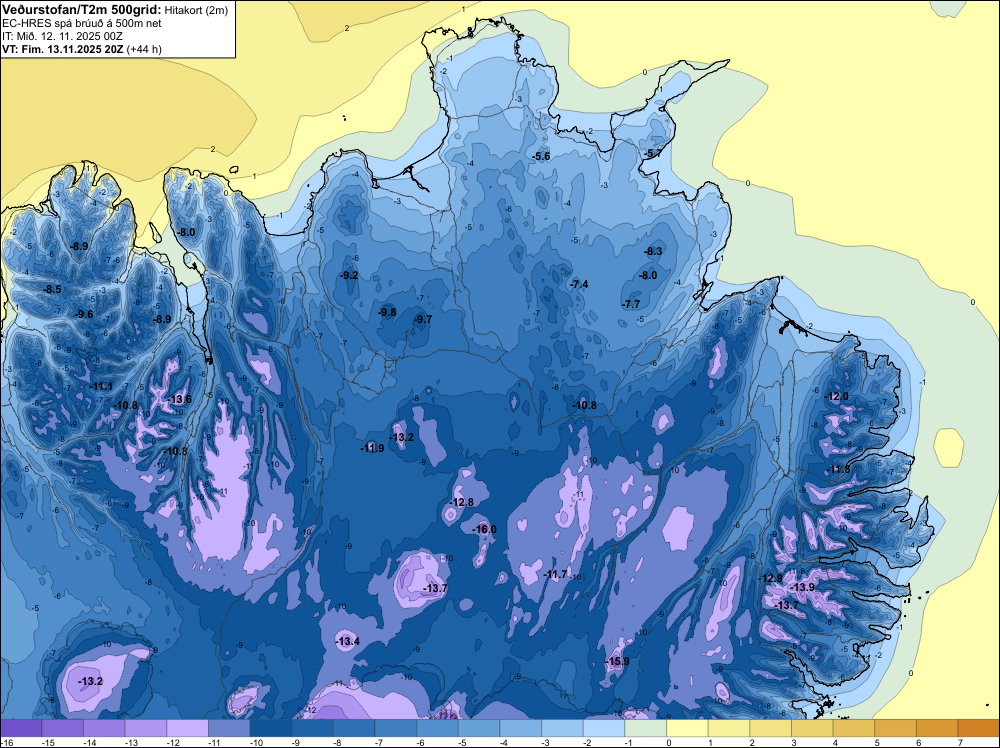Click the legend tick label -15

47,742
